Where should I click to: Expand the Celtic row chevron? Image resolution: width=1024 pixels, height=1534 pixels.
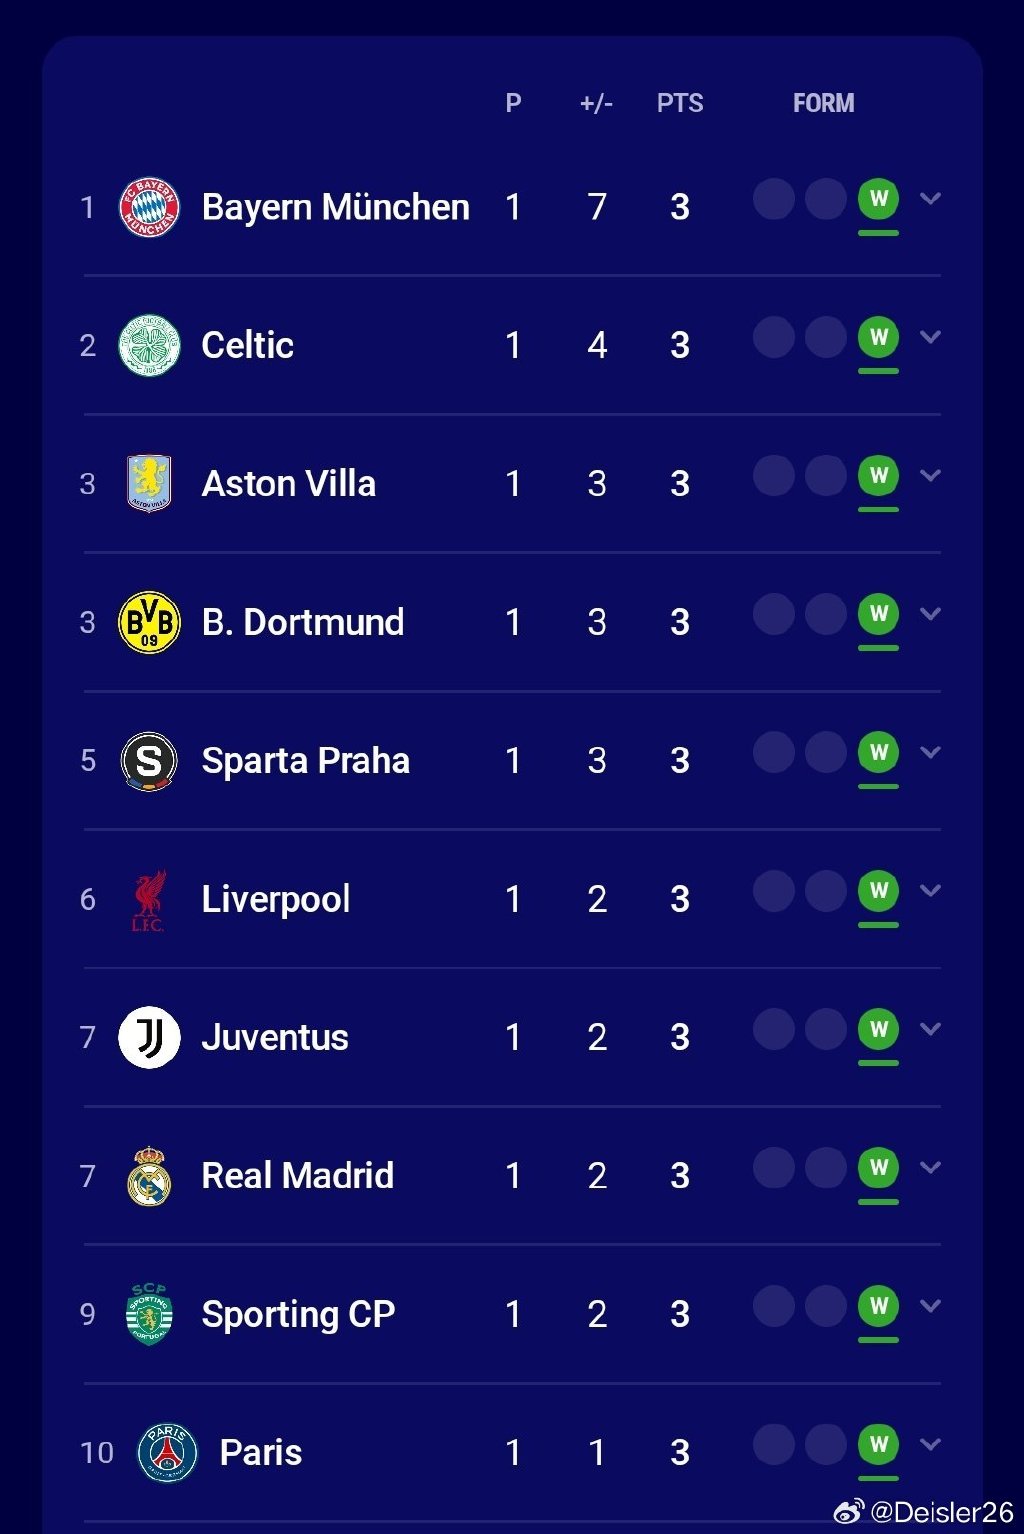click(930, 337)
